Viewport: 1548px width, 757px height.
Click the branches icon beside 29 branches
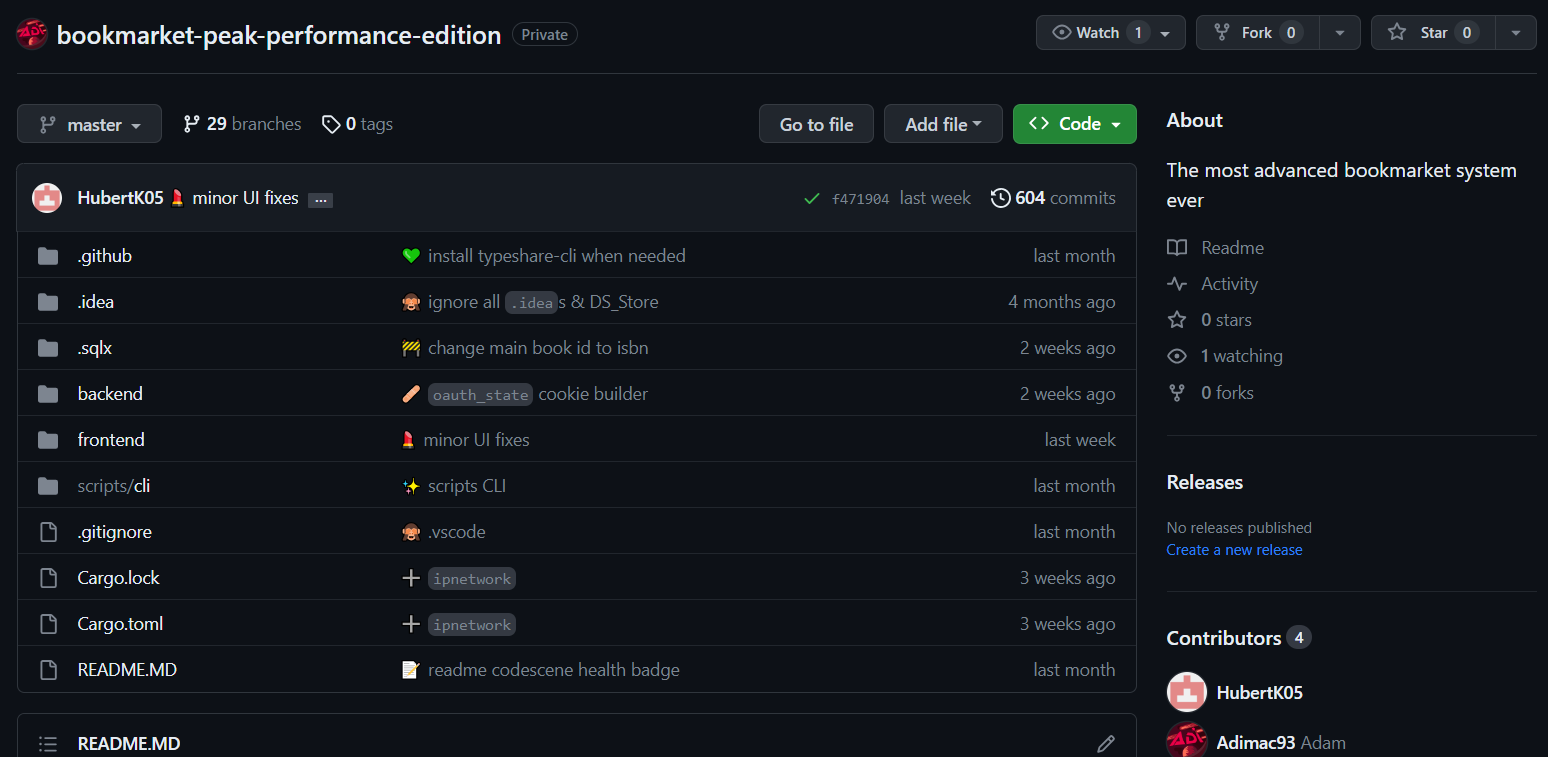click(191, 124)
